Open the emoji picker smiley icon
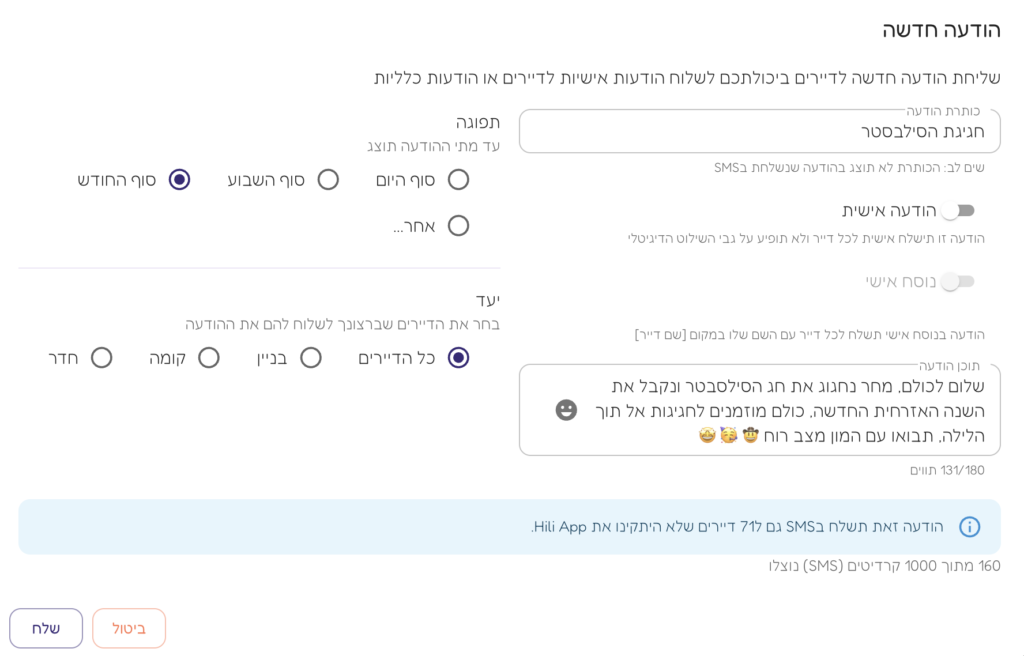This screenshot has width=1024, height=656. (x=566, y=410)
